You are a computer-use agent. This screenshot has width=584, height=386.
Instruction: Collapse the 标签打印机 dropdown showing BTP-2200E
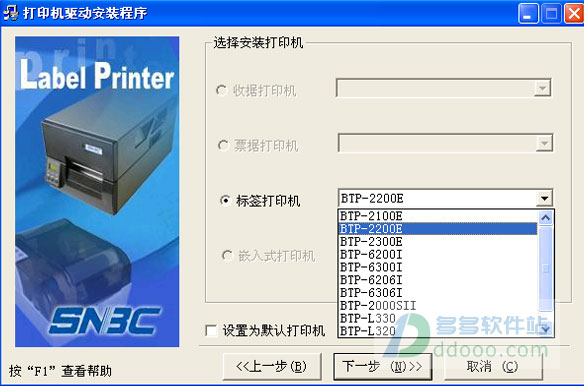[x=545, y=198]
